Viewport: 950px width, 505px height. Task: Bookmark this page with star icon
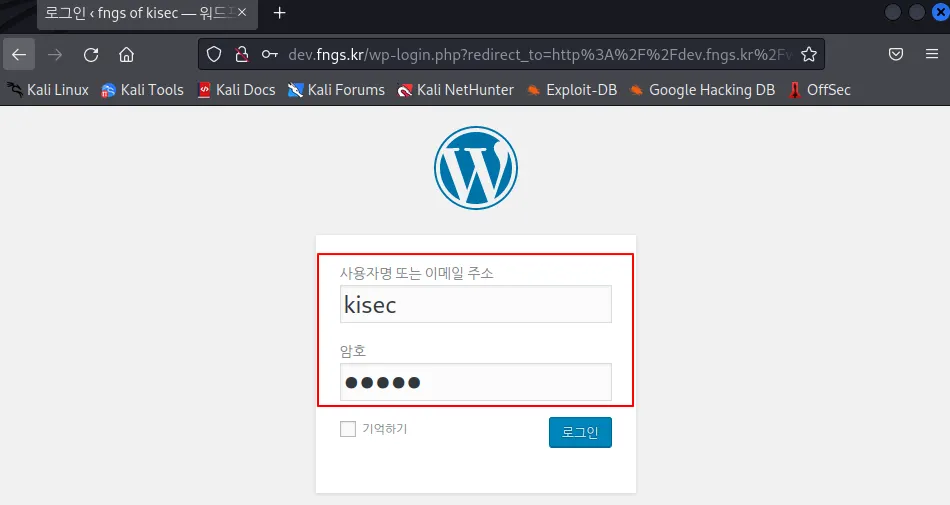(x=809, y=54)
